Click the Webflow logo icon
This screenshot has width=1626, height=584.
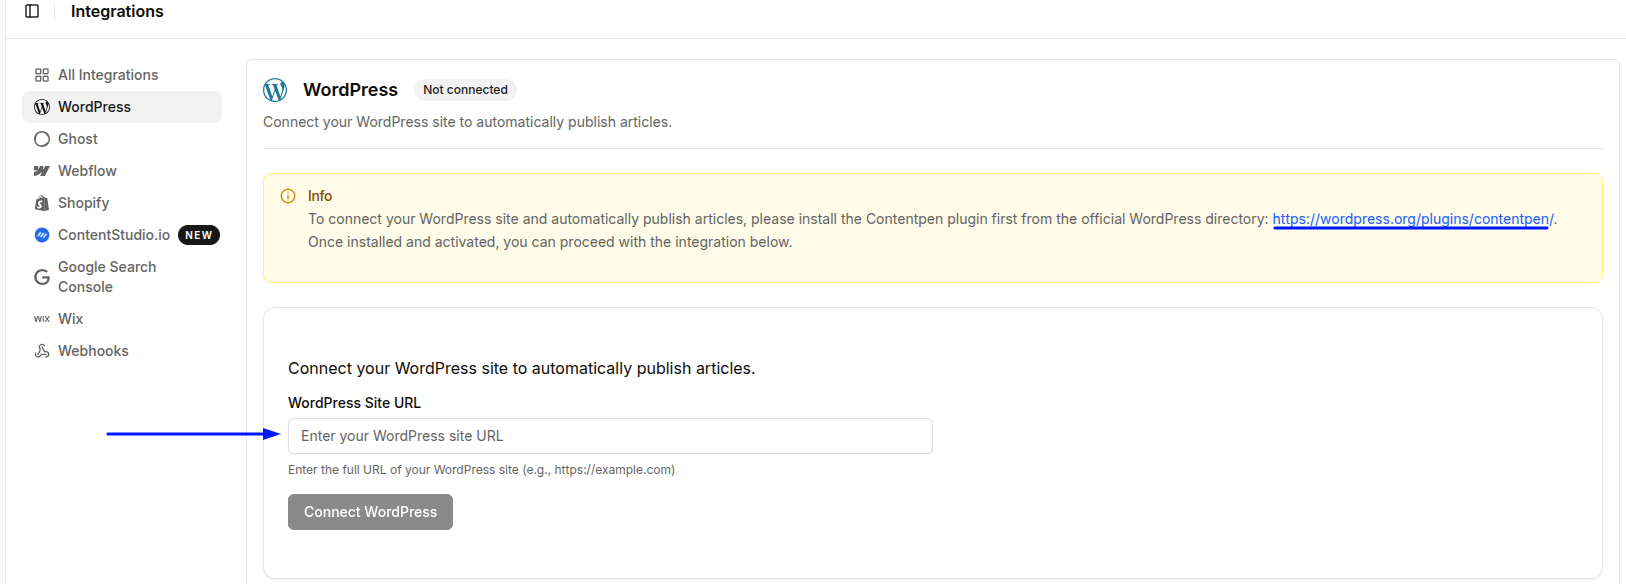(42, 171)
